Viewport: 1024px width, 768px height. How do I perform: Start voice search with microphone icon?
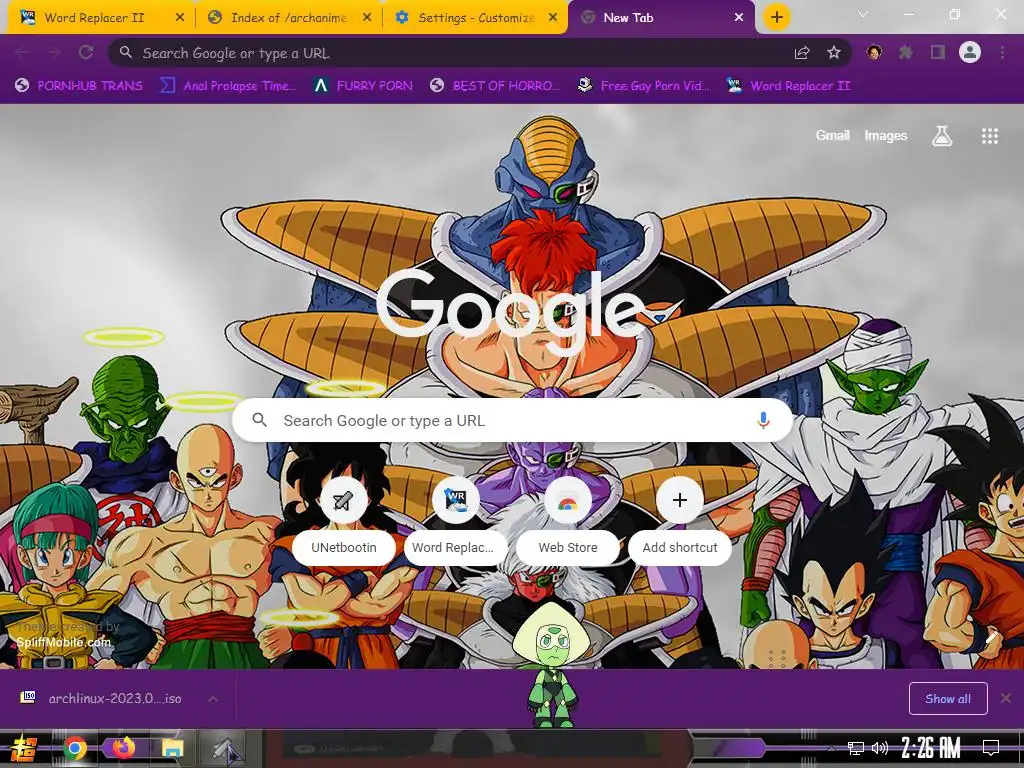click(x=763, y=420)
